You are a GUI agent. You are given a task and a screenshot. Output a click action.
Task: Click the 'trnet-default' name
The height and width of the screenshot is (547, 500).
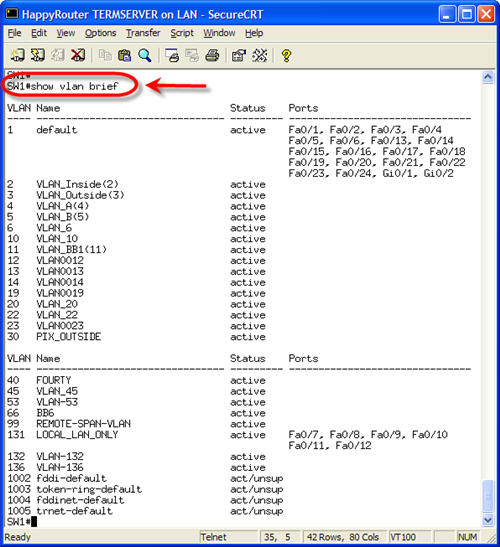pyautogui.click(x=74, y=511)
